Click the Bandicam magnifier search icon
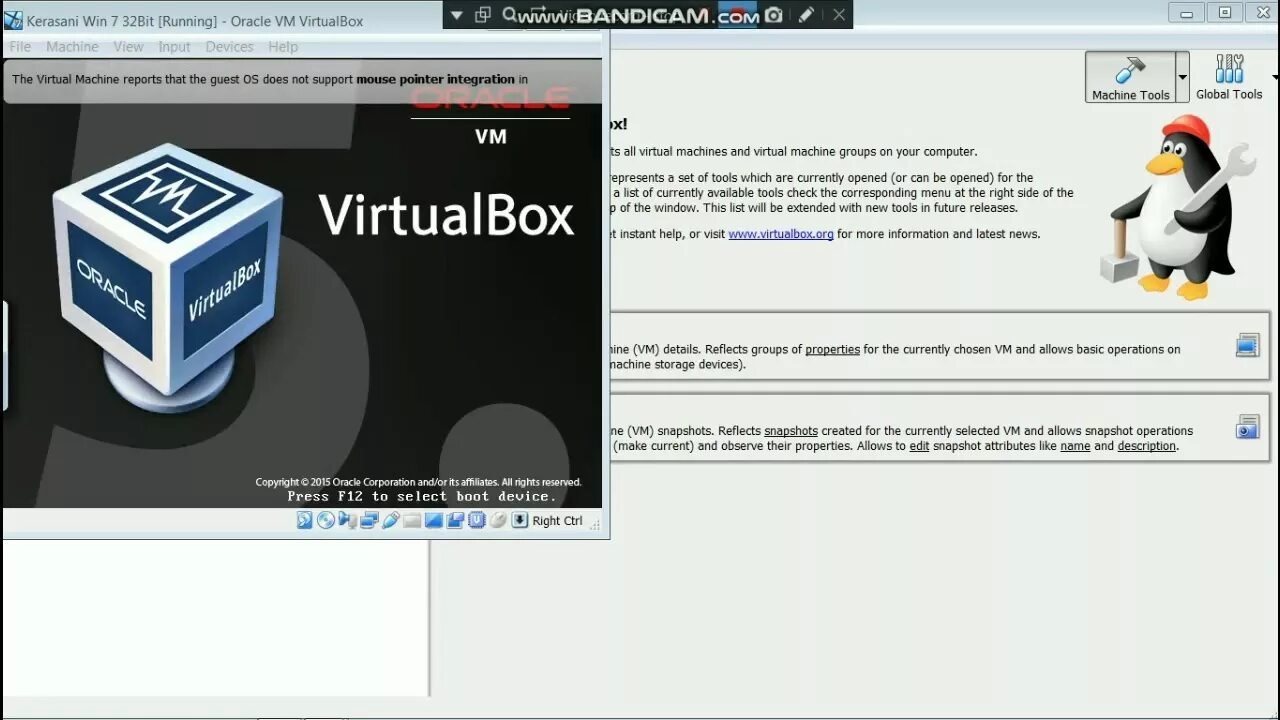The height and width of the screenshot is (720, 1280). pos(509,15)
